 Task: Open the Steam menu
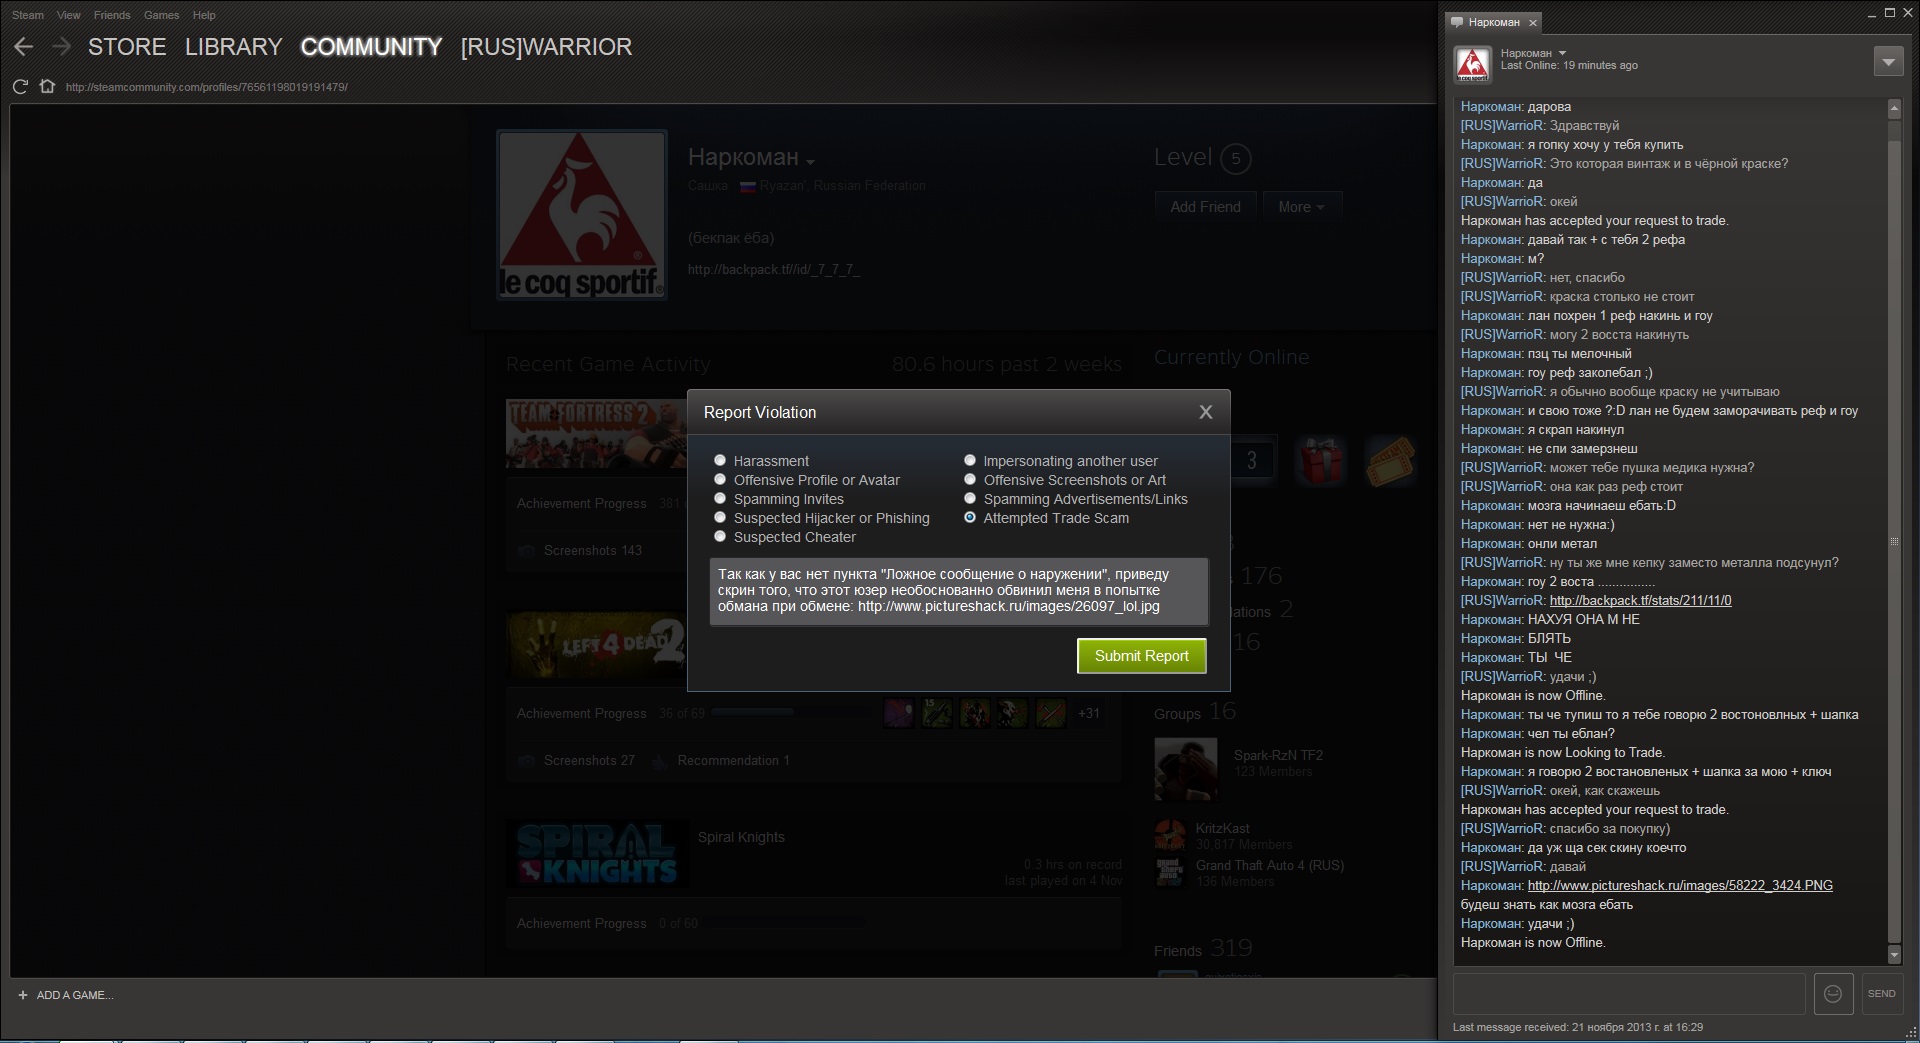[x=28, y=15]
